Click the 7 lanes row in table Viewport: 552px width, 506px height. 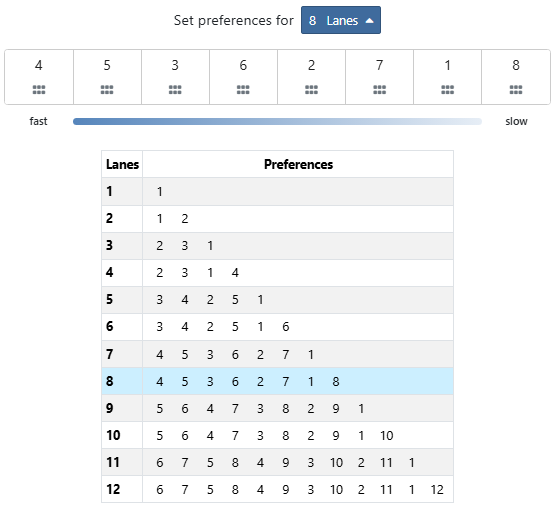[x=277, y=354]
